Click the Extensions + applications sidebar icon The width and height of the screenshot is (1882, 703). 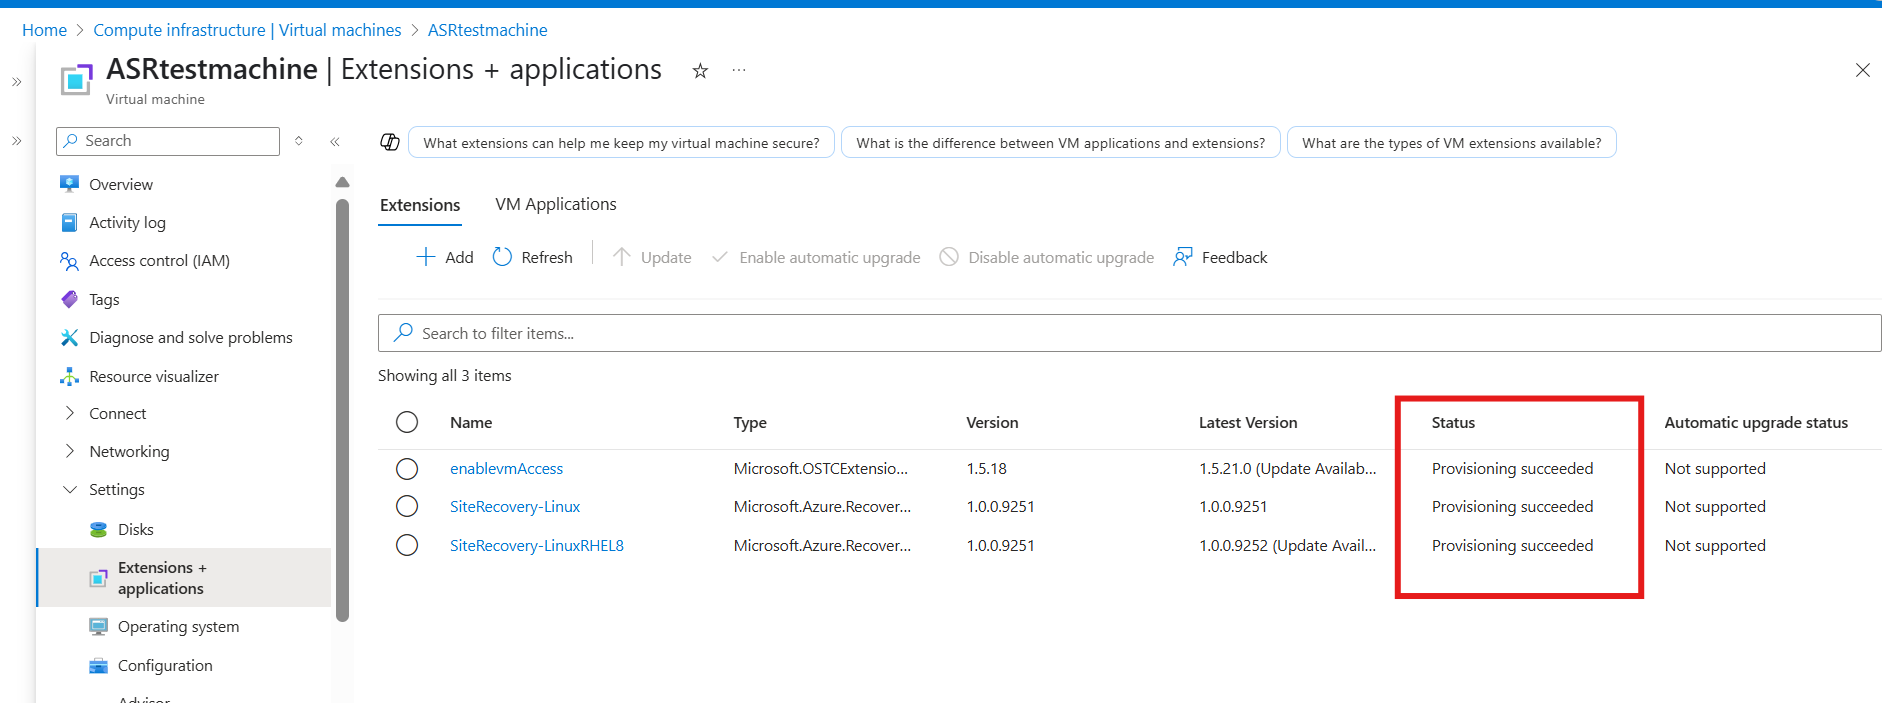coord(98,578)
